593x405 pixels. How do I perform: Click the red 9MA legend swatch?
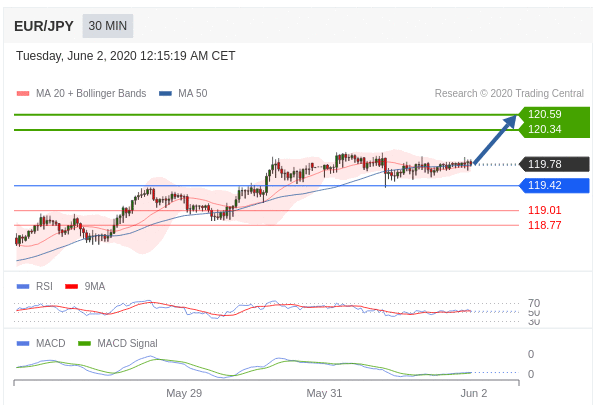[x=71, y=286]
